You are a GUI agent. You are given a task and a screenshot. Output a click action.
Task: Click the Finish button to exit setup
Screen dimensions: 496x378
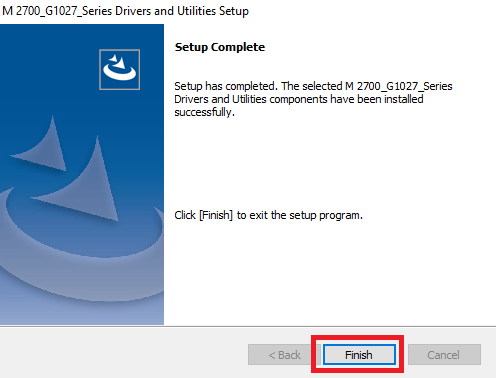click(359, 355)
